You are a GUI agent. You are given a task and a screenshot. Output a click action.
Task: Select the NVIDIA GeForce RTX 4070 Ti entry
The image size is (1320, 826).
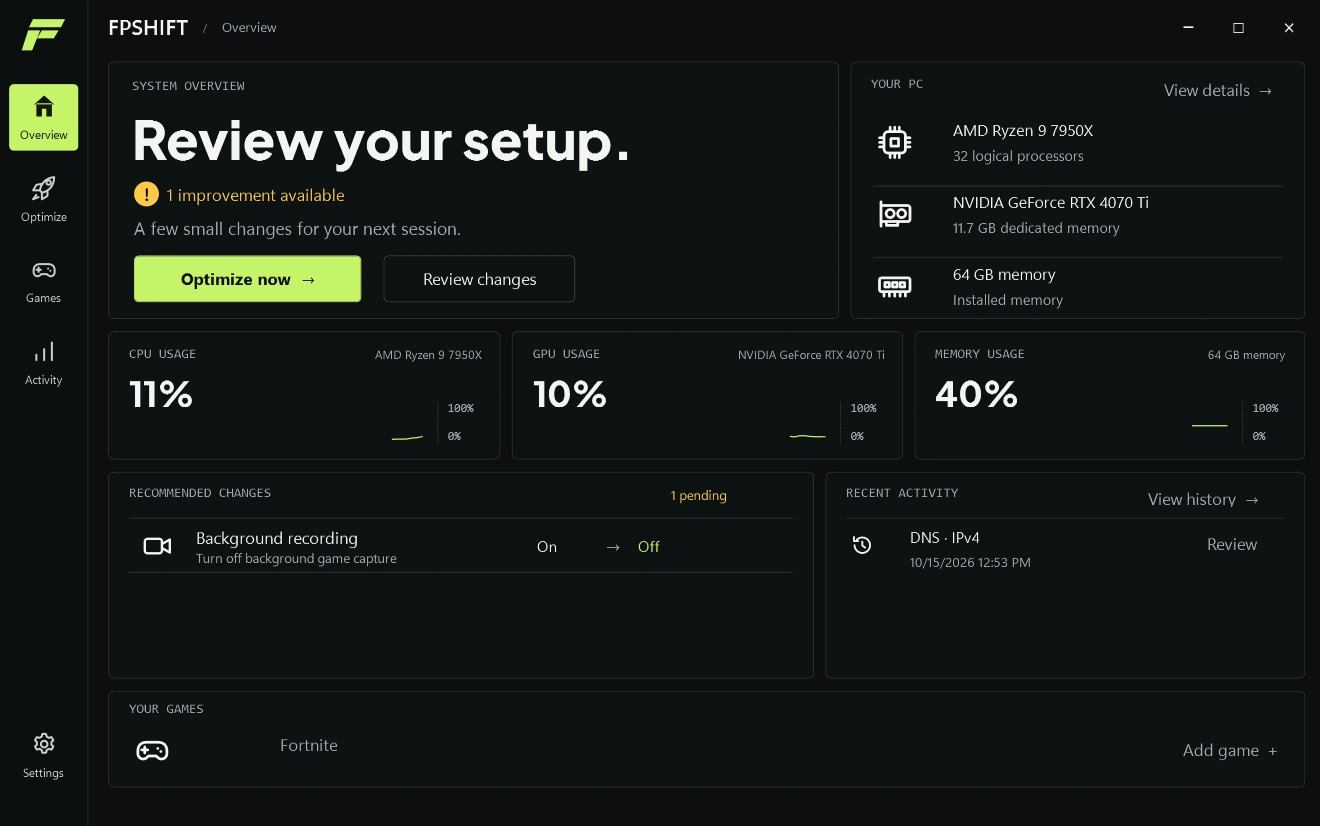tap(1078, 215)
